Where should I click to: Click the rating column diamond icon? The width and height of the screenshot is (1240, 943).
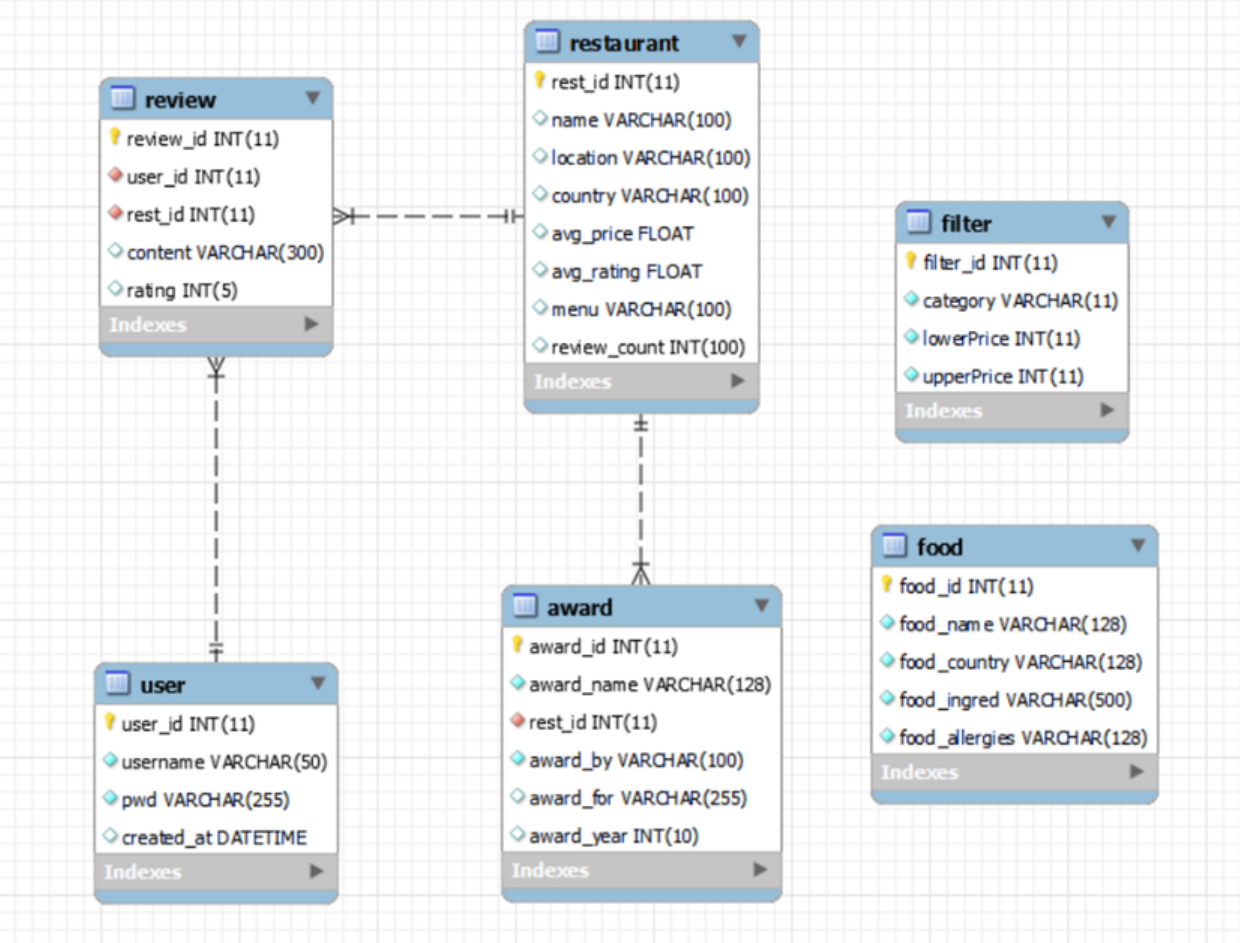[x=115, y=290]
